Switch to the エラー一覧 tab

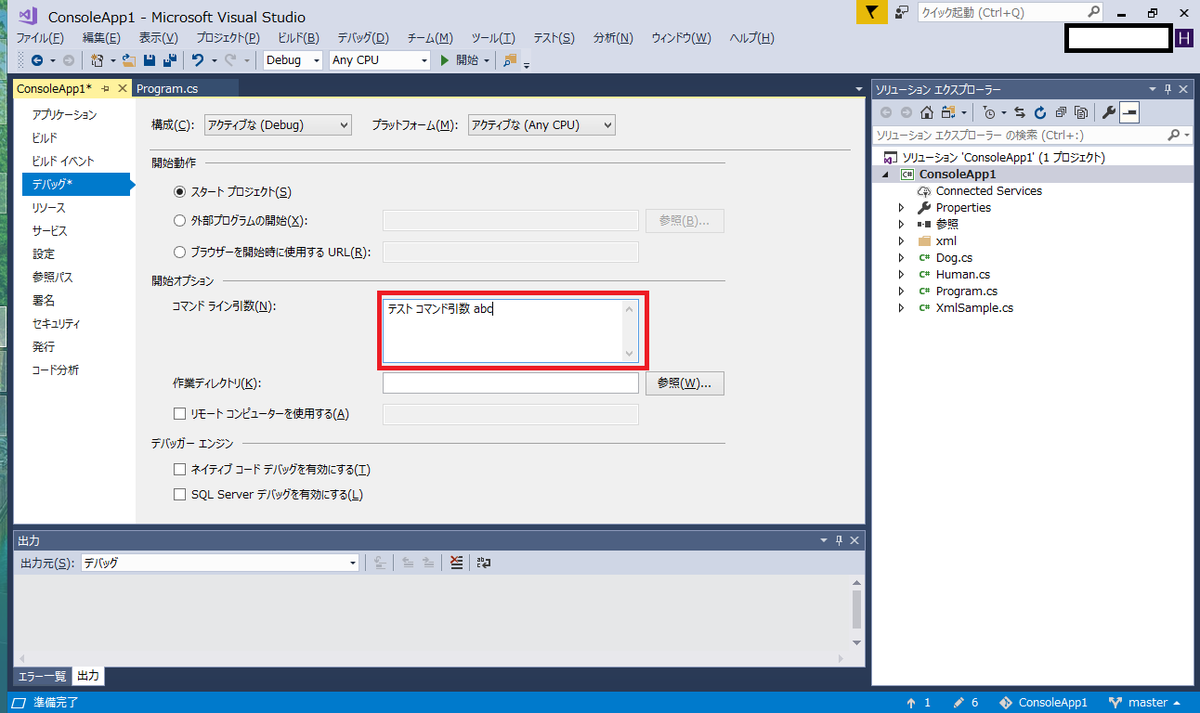42,677
